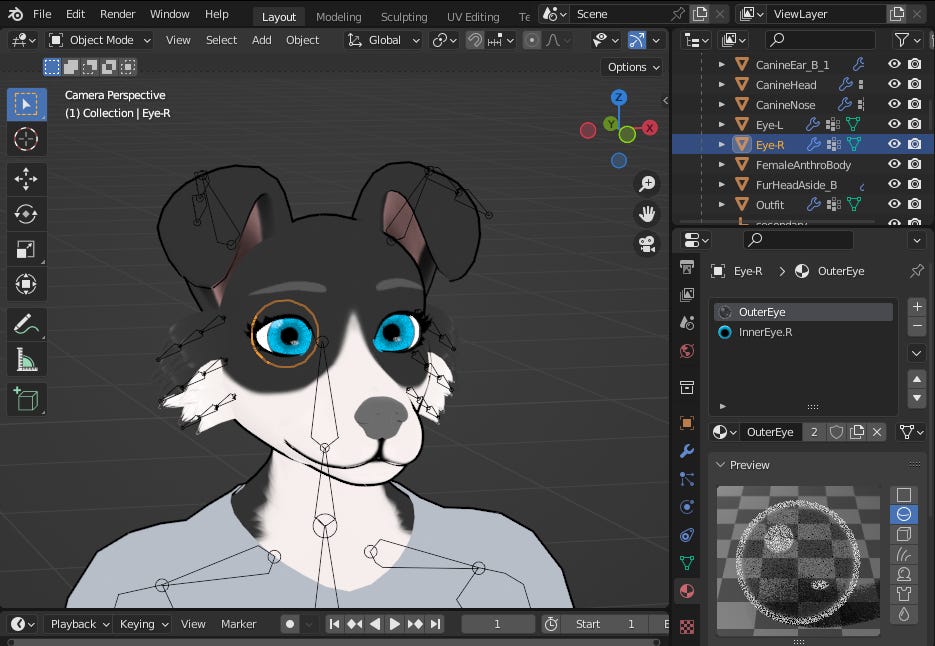
Task: Click the outliner search field
Action: click(x=821, y=40)
